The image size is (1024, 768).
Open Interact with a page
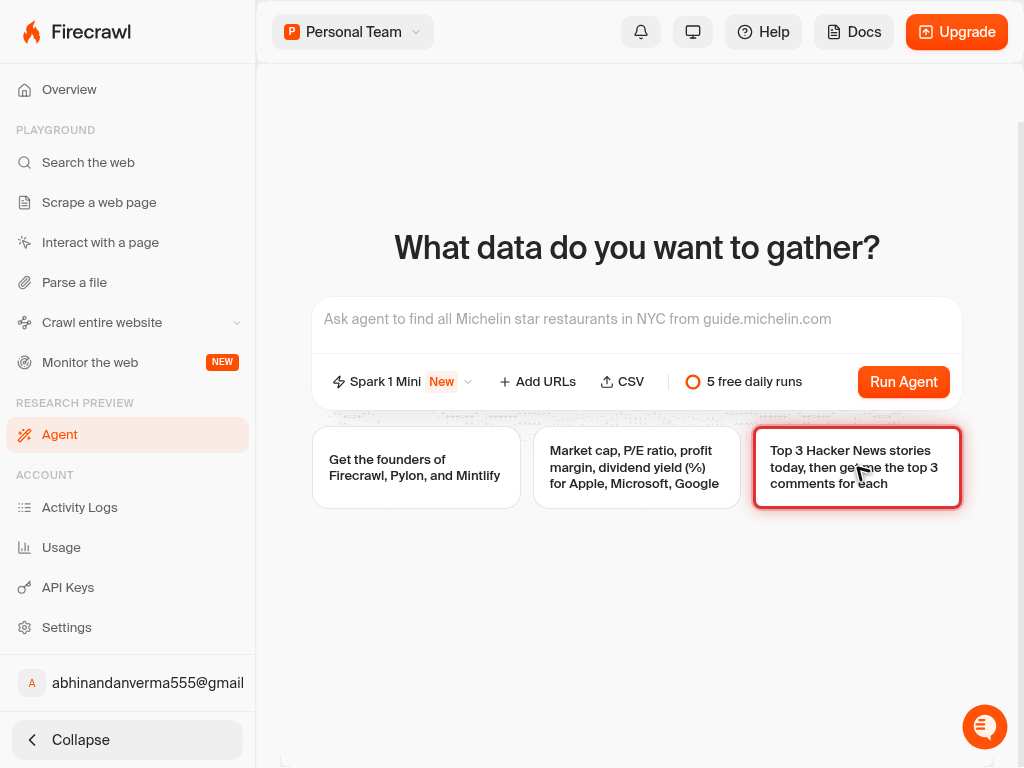point(127,242)
